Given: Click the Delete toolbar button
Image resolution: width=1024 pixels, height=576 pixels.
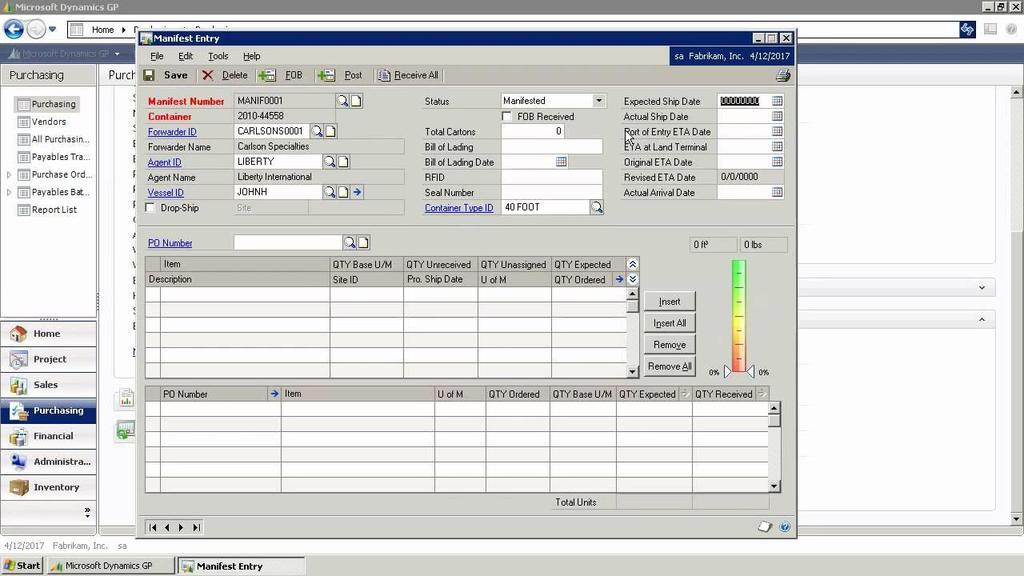Looking at the screenshot, I should [225, 75].
